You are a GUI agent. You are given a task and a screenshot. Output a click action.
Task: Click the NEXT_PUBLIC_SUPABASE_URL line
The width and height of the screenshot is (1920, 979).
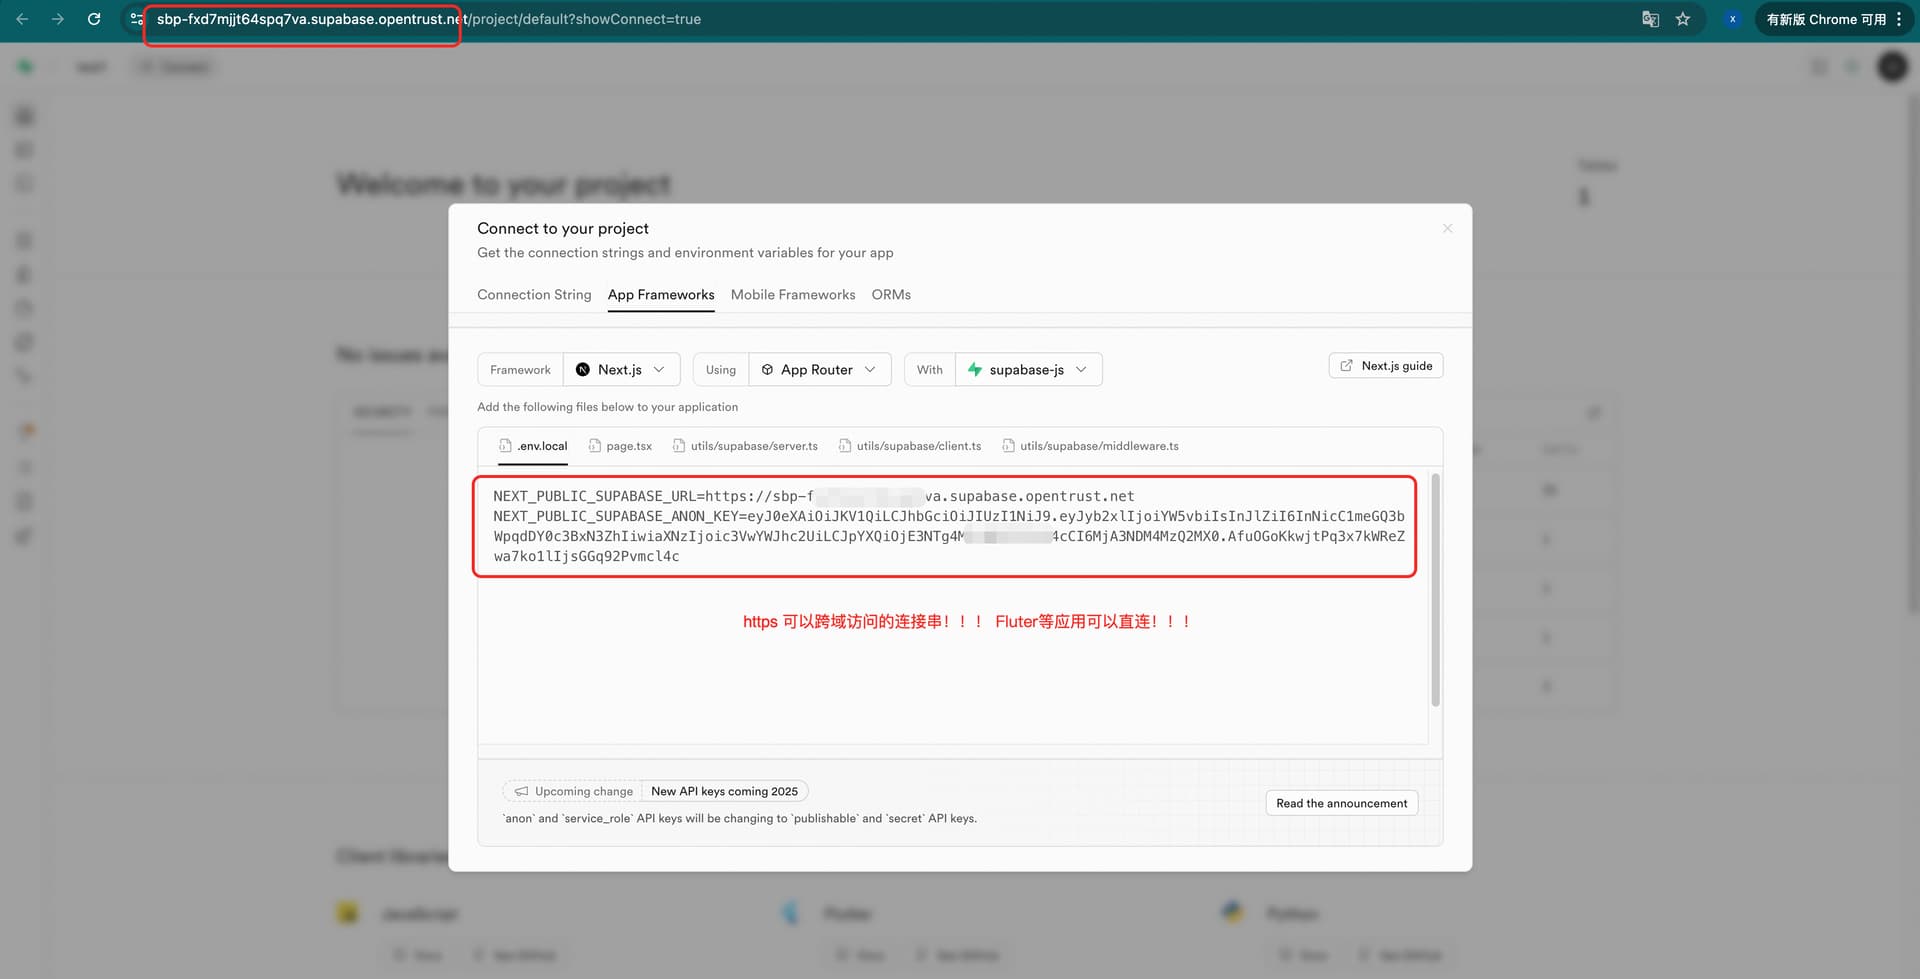[x=813, y=496]
